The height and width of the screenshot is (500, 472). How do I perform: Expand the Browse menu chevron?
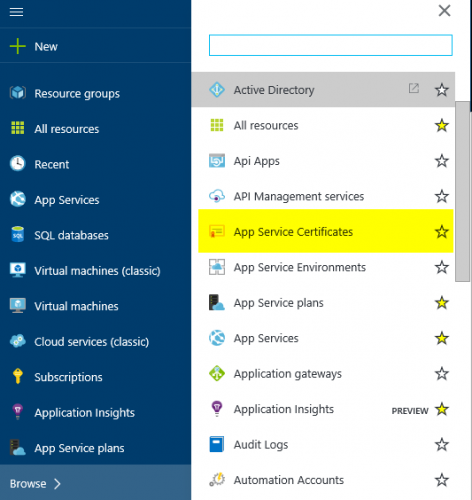[x=57, y=483]
